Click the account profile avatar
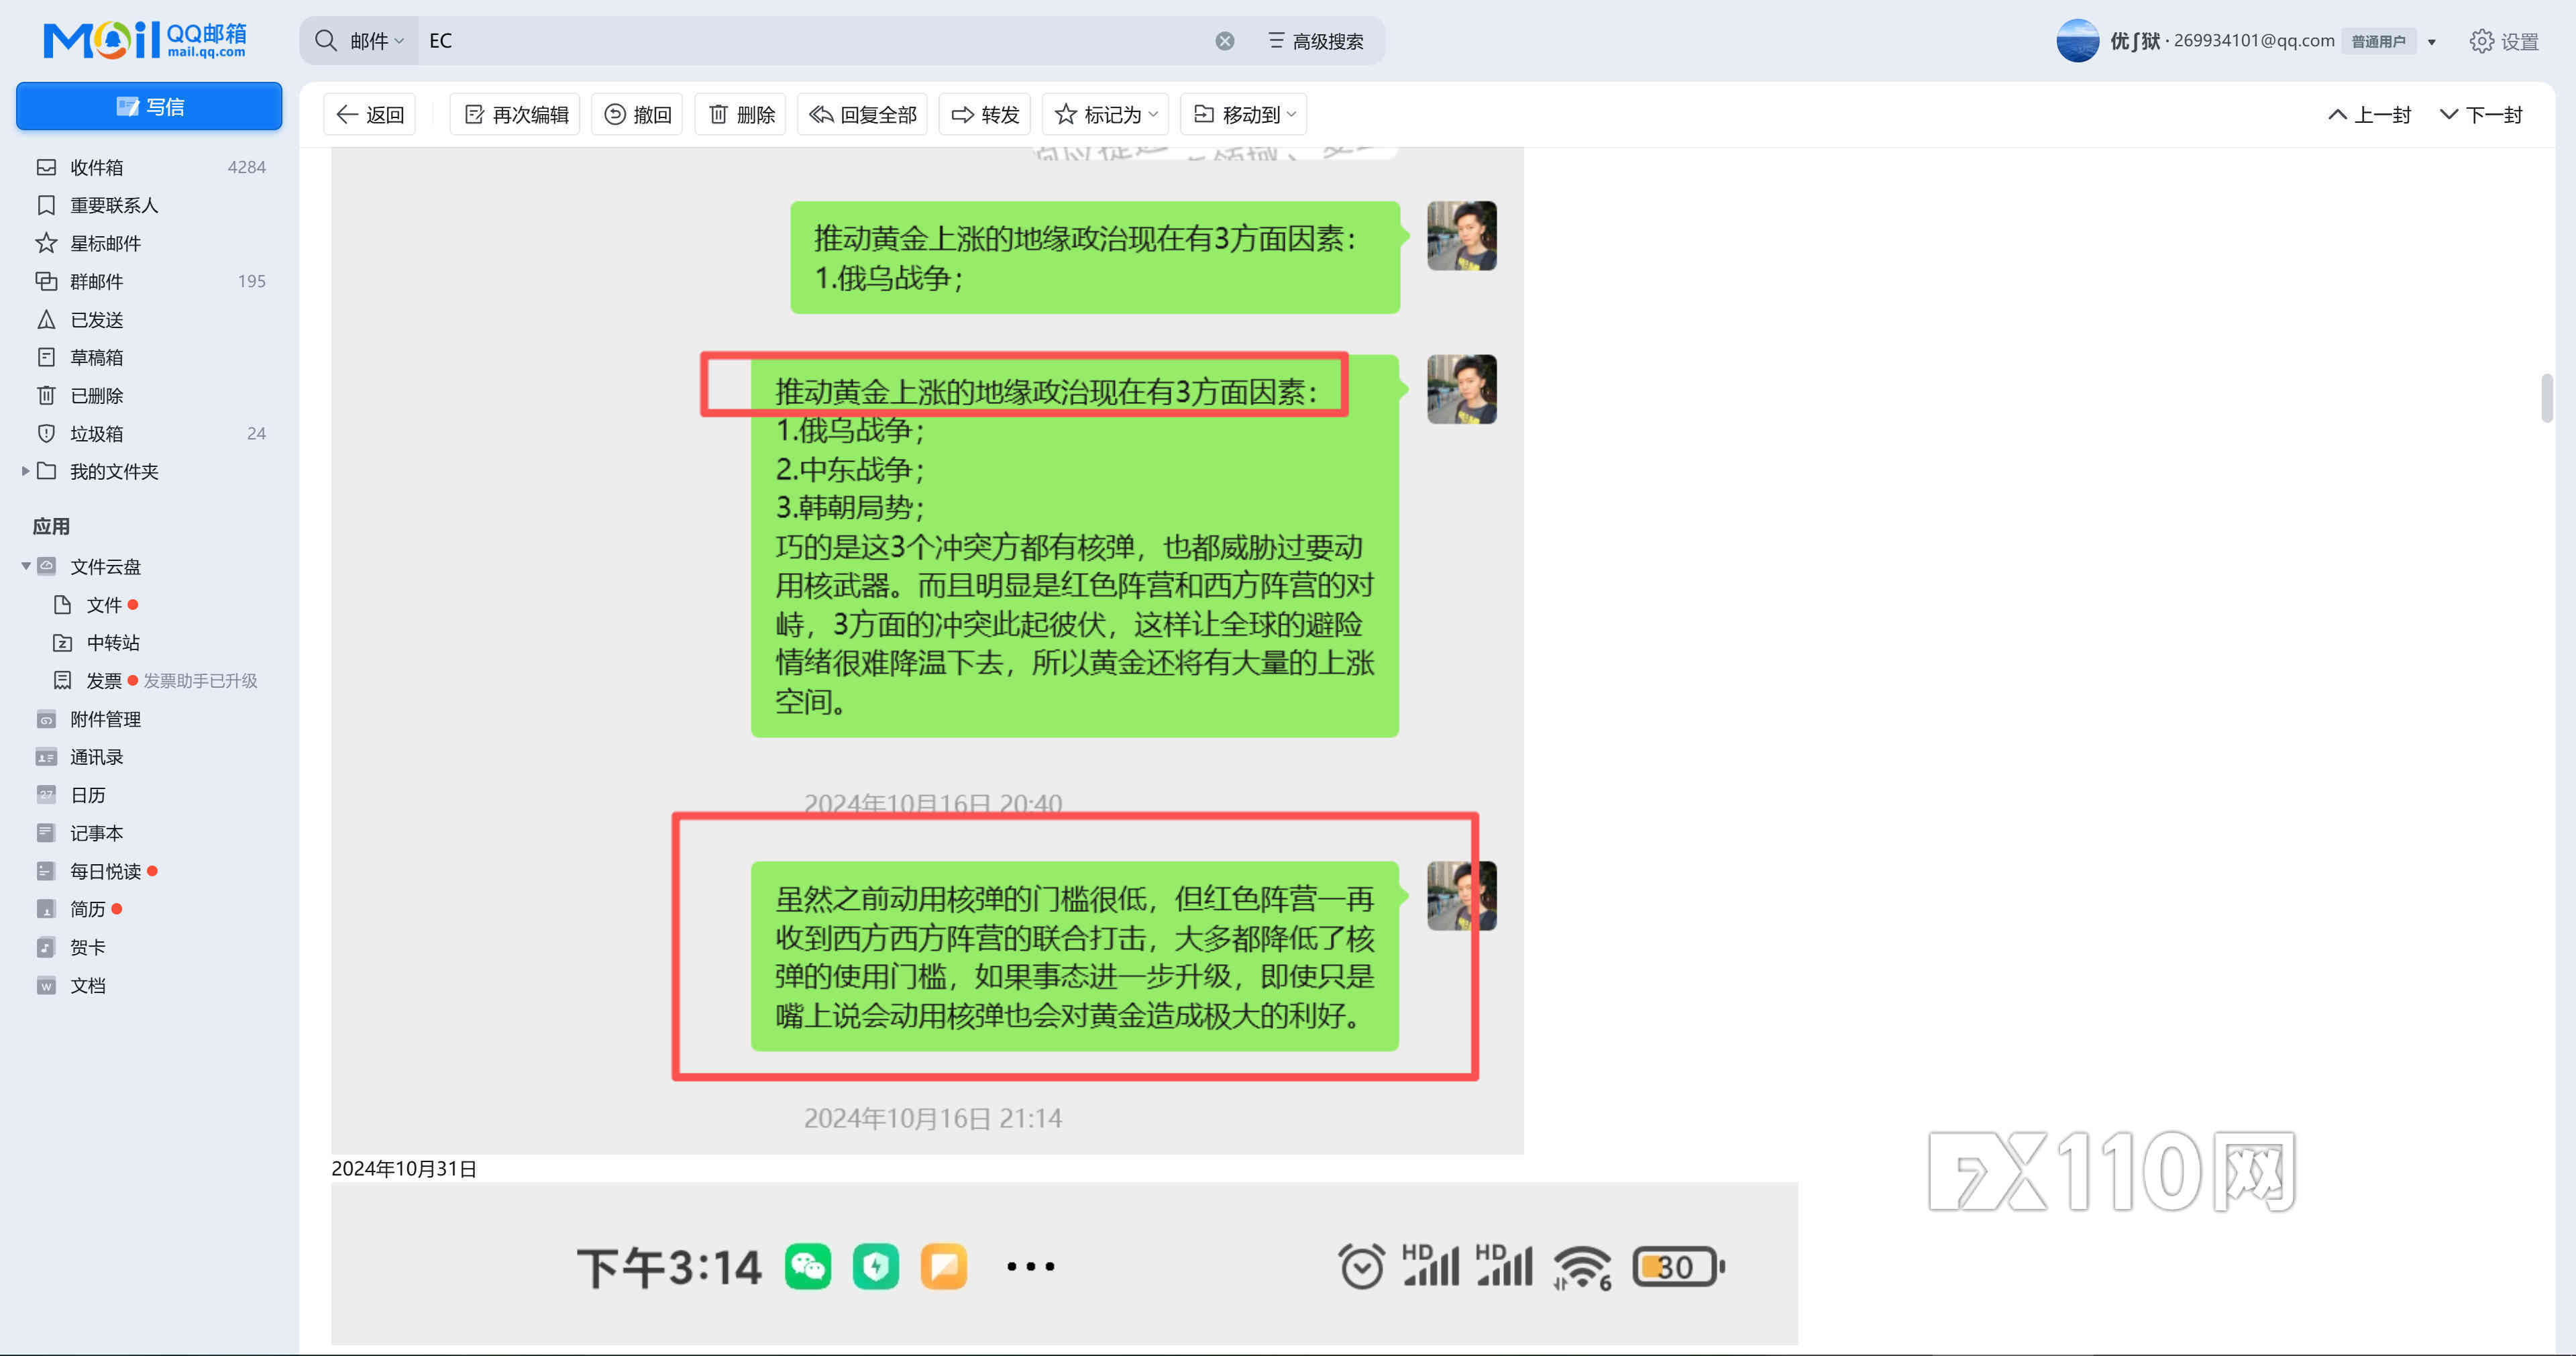The image size is (2576, 1356). [x=2077, y=41]
